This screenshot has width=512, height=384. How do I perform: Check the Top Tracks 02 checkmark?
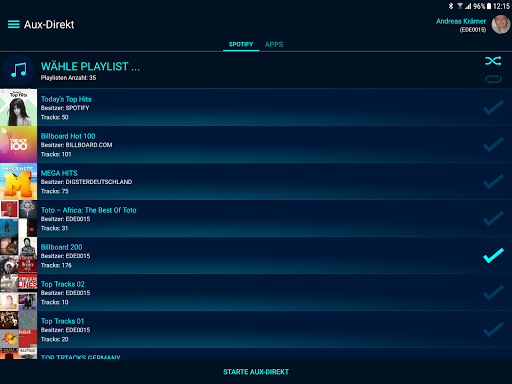493,293
